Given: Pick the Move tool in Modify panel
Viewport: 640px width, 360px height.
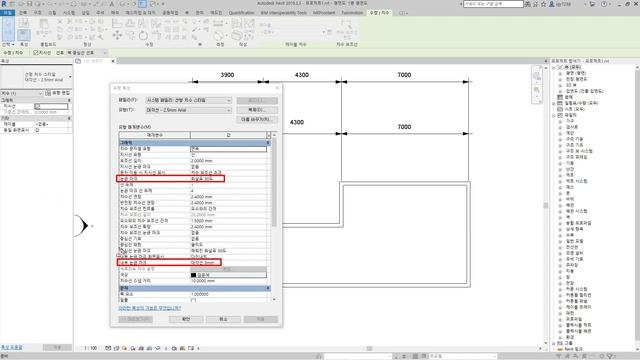Looking at the screenshot, I should tap(117, 36).
